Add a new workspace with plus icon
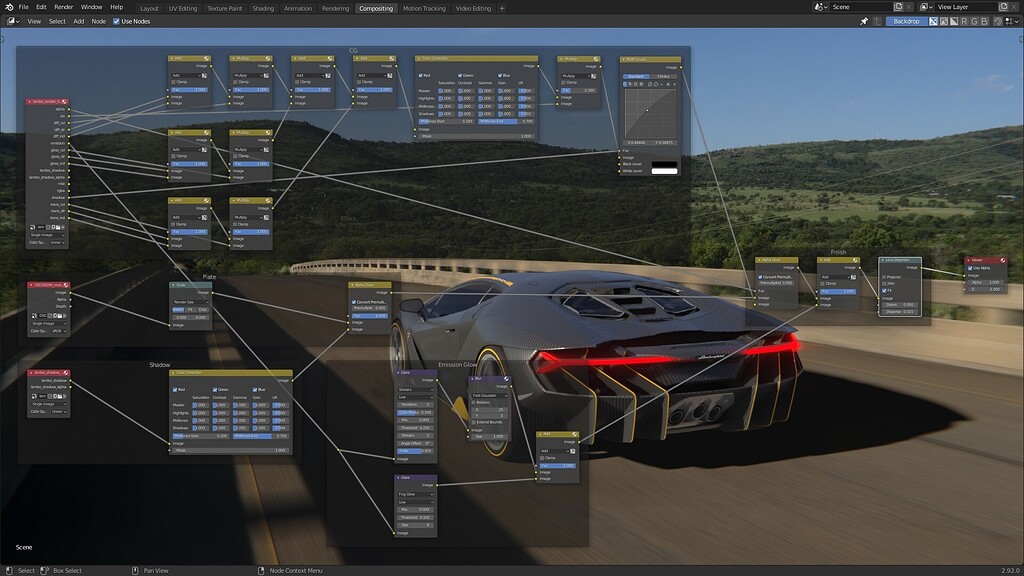Image resolution: width=1024 pixels, height=576 pixels. click(502, 8)
